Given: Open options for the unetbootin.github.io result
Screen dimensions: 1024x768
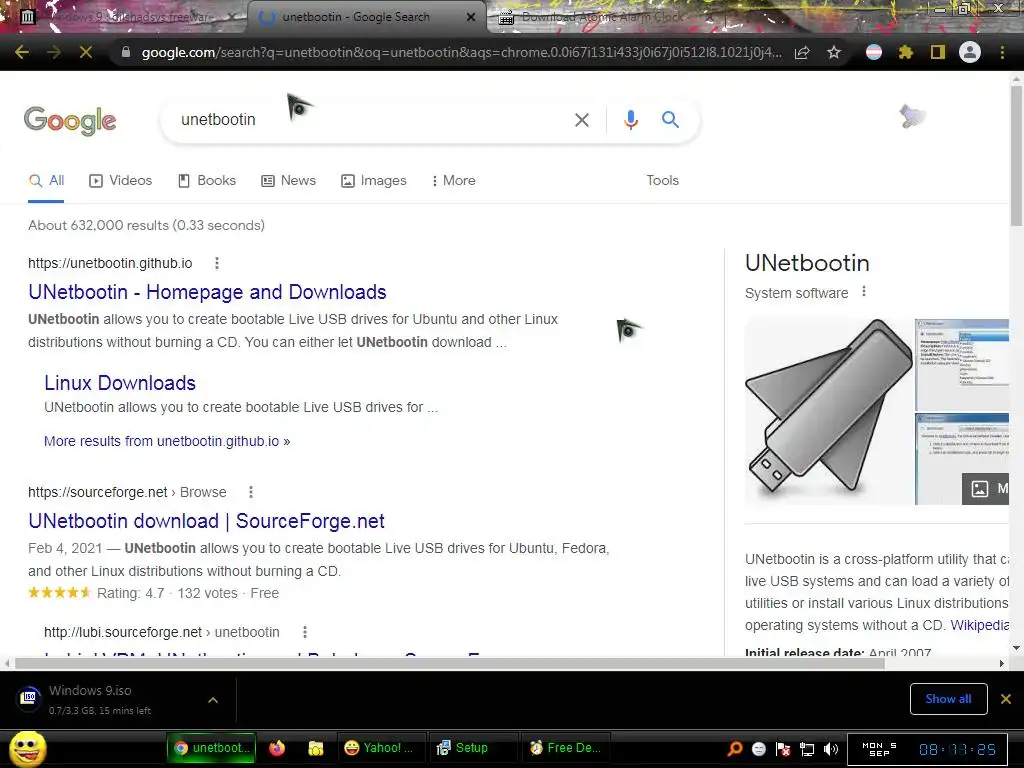Looking at the screenshot, I should (x=217, y=263).
